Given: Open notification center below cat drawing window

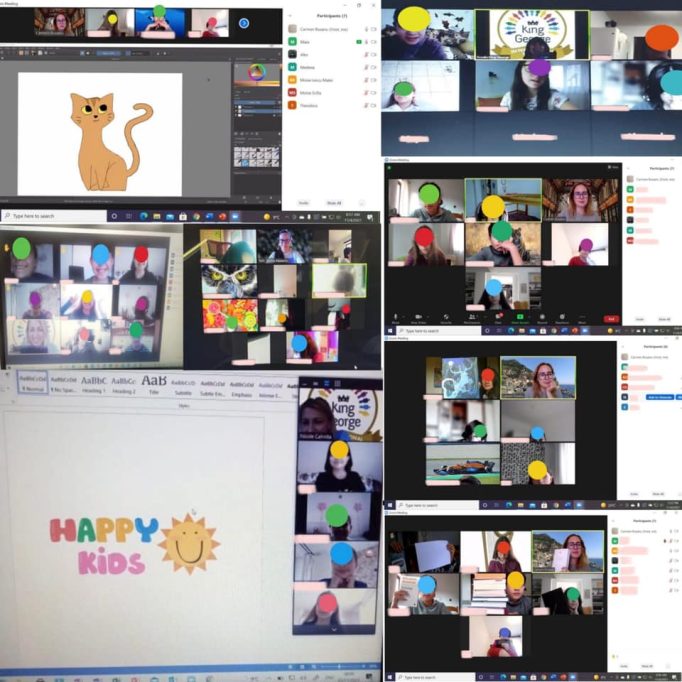Looking at the screenshot, I should 370,216.
